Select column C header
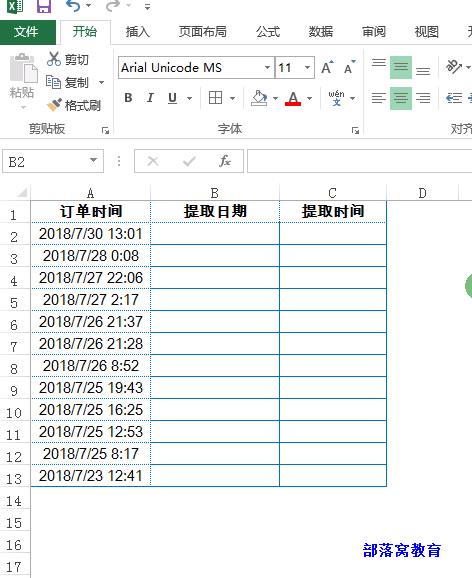472x578 pixels. tap(333, 192)
